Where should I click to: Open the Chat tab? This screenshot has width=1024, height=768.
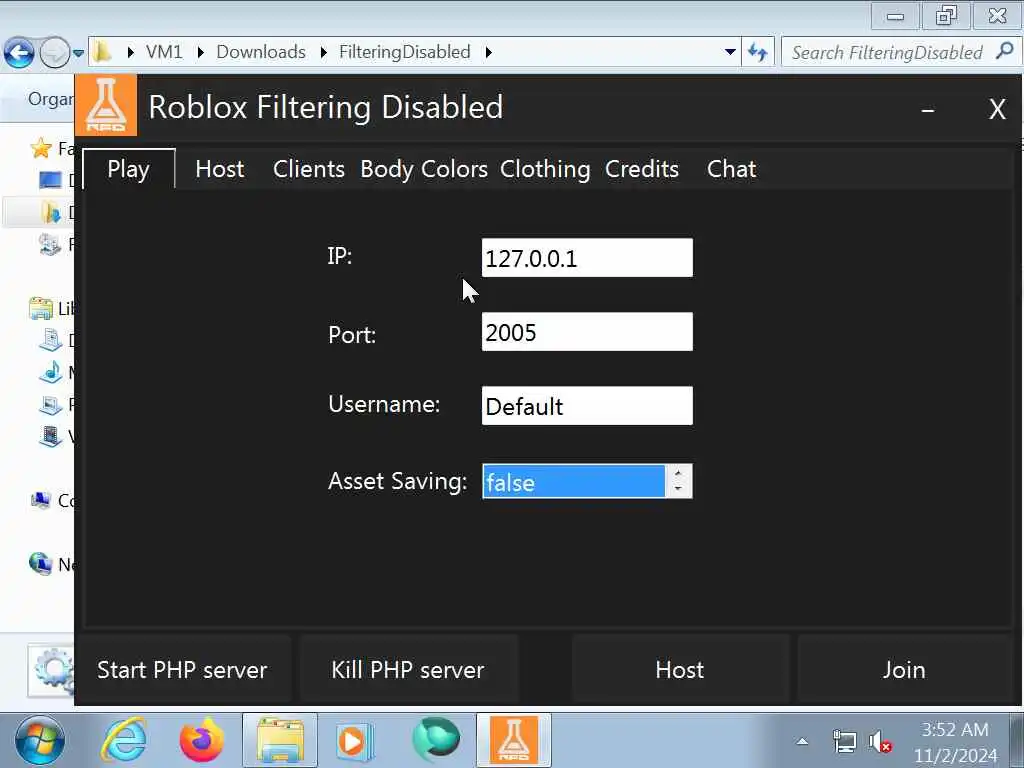[731, 169]
